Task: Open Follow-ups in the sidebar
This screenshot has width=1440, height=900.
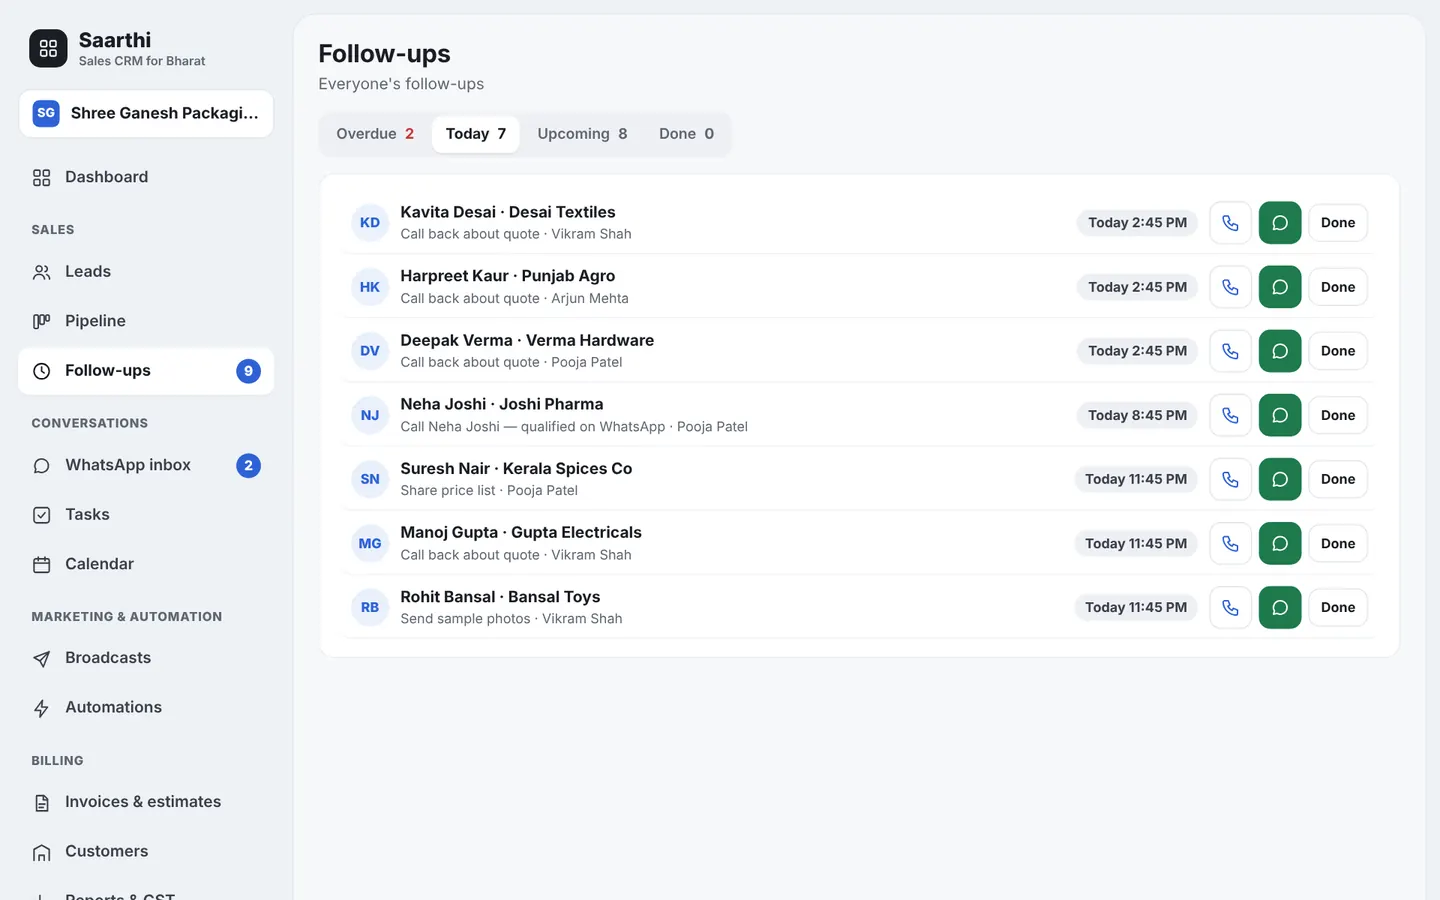Action: click(x=146, y=371)
